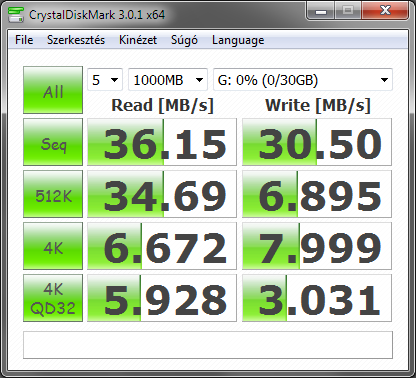Viewport: 416px width, 378px height.
Task: Click the 512K read value 34.69
Action: [x=162, y=194]
